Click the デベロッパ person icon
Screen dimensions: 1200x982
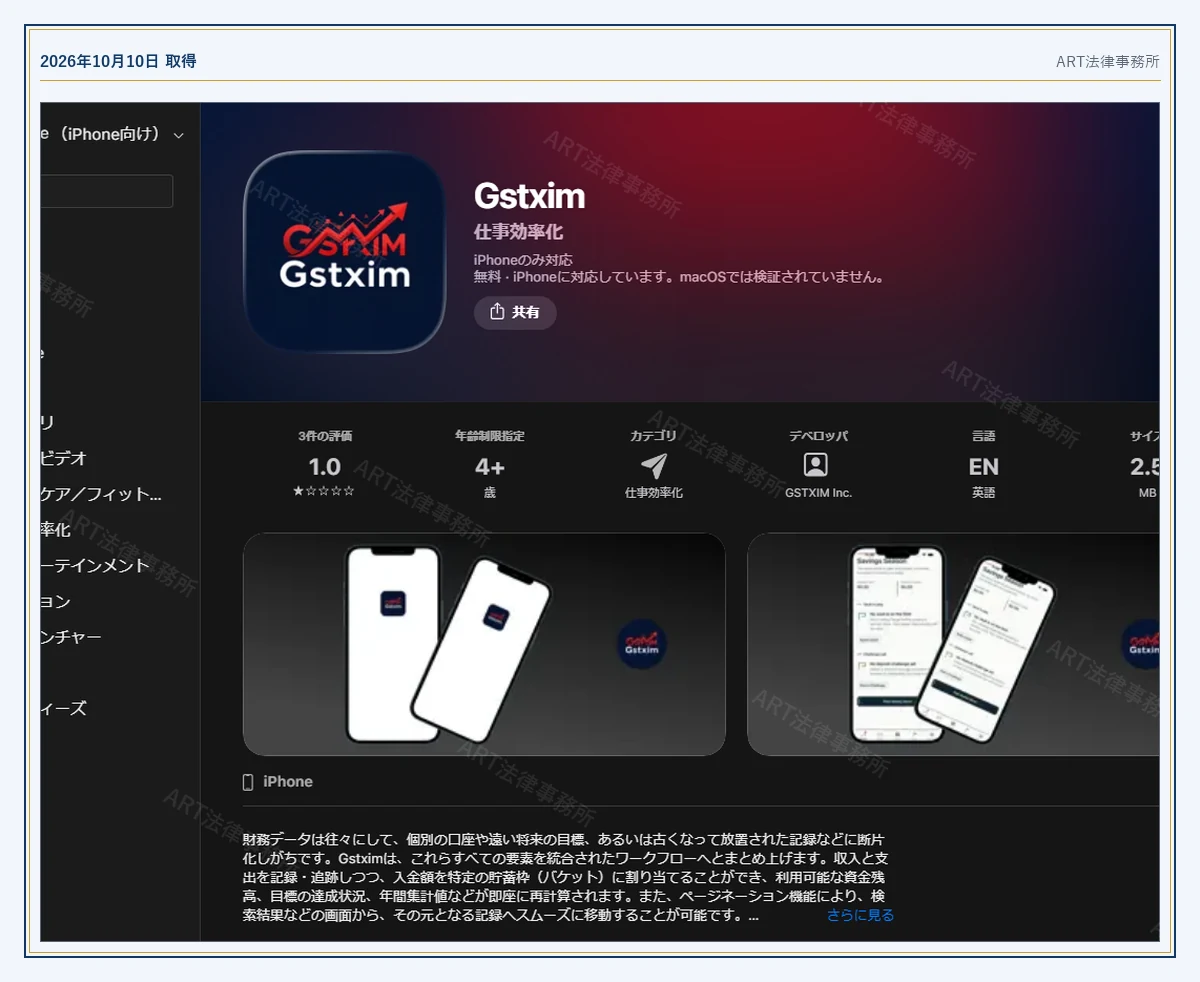tap(816, 466)
